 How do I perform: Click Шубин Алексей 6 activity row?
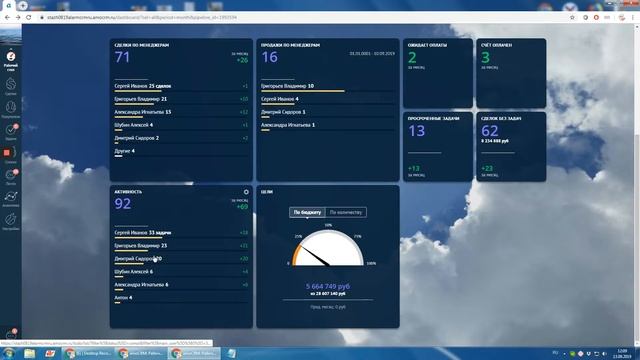tap(181, 273)
